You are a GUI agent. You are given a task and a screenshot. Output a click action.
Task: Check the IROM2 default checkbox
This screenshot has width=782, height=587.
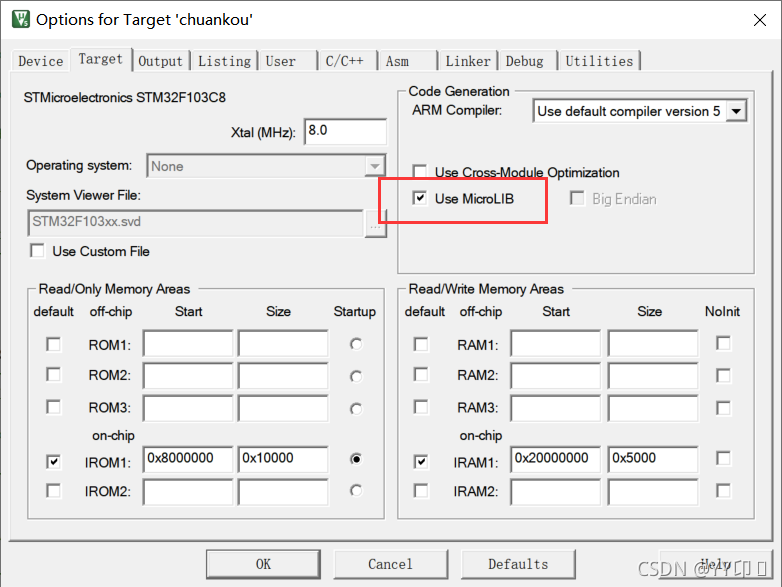tap(53, 491)
